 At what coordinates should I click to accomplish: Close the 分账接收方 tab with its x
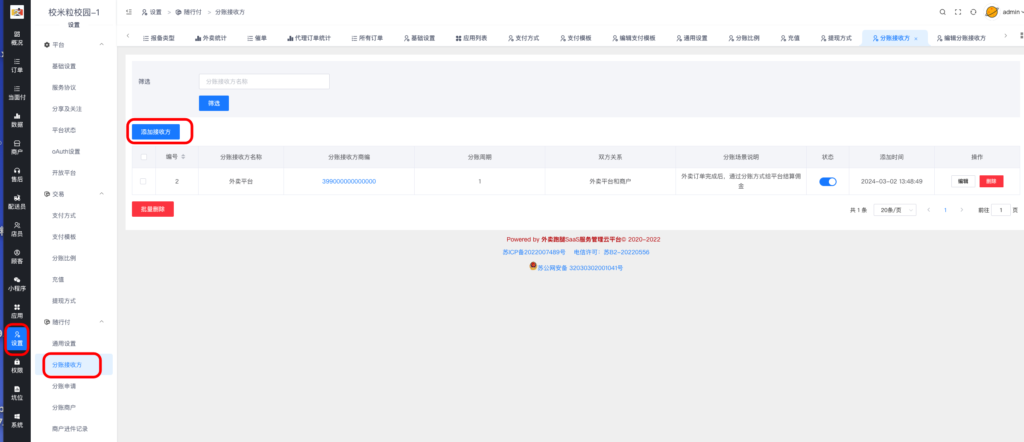[x=916, y=39]
